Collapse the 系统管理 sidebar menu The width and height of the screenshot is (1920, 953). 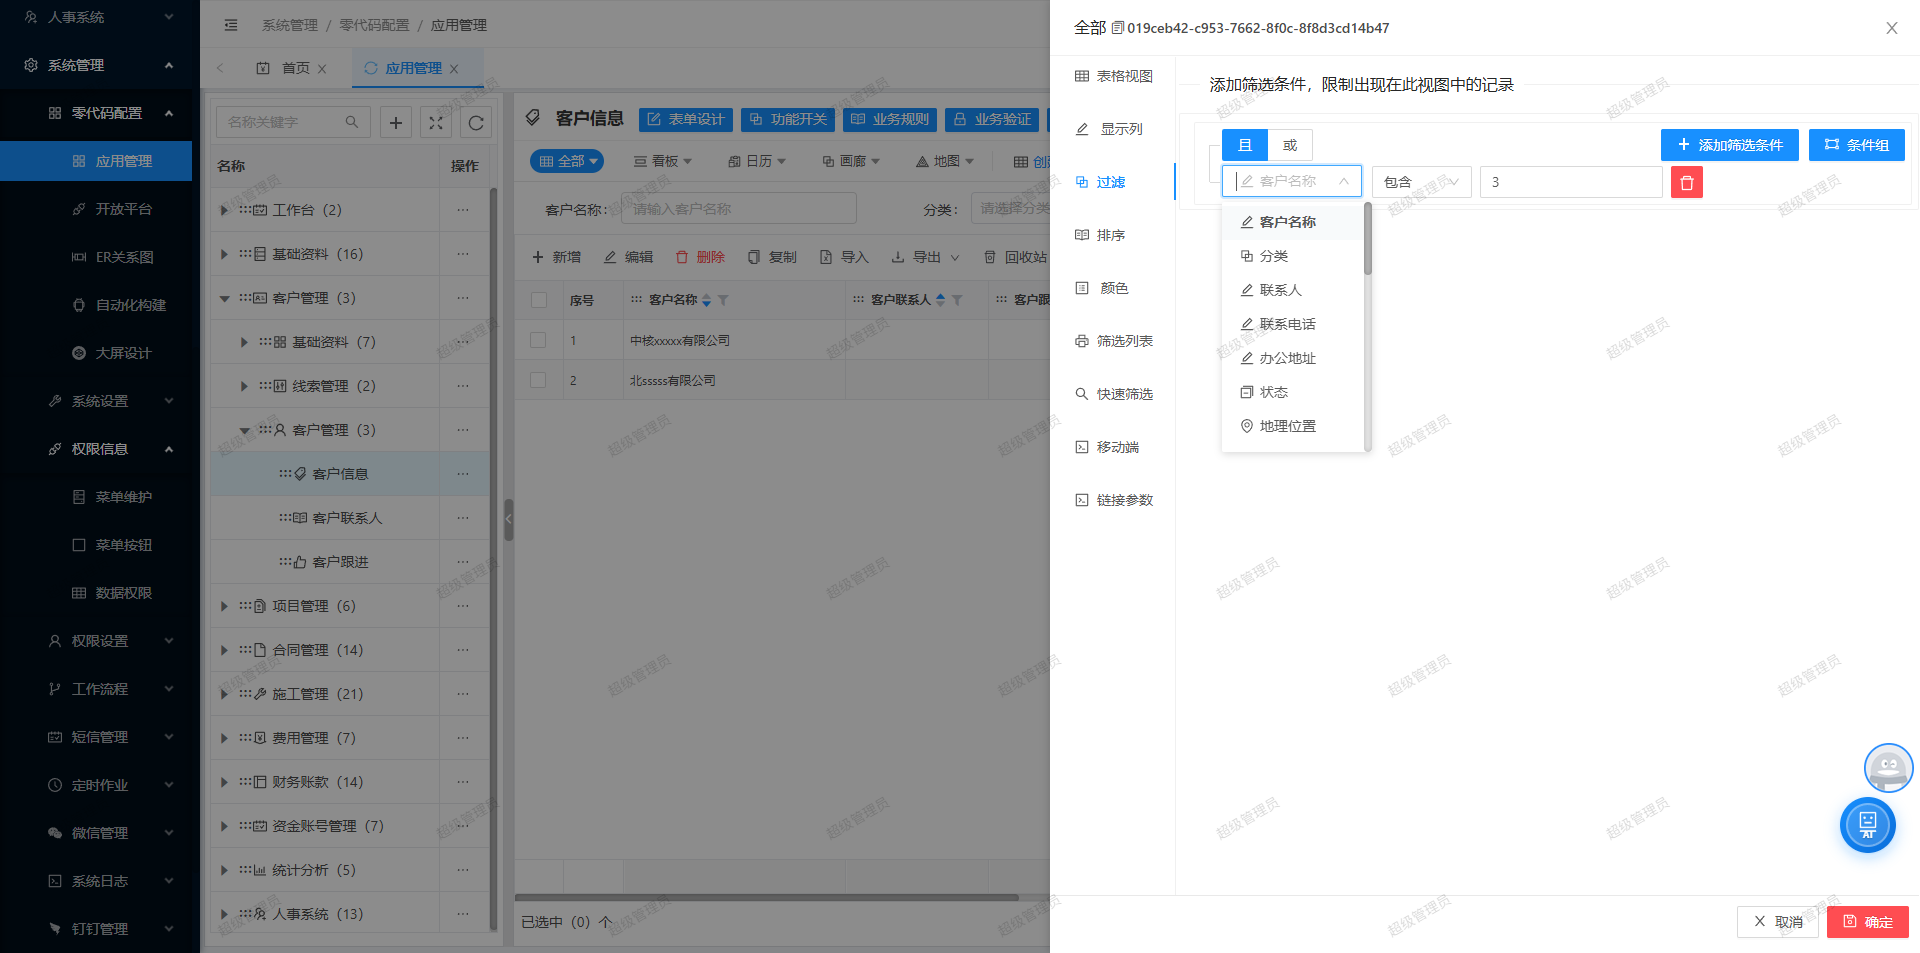[96, 65]
